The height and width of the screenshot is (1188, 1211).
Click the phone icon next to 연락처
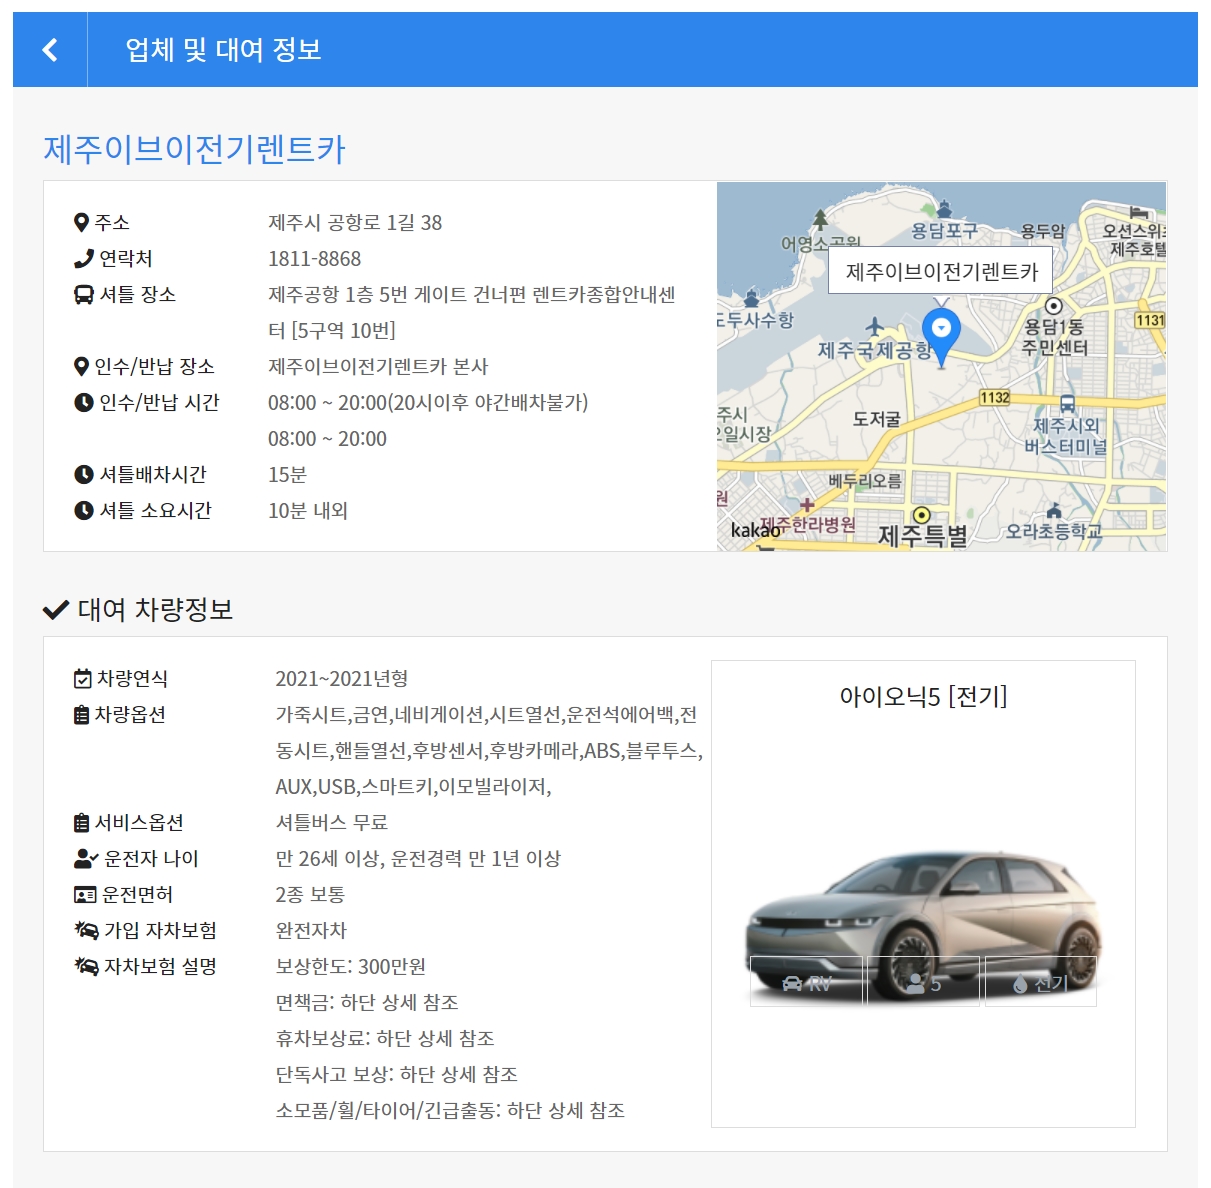(x=85, y=258)
